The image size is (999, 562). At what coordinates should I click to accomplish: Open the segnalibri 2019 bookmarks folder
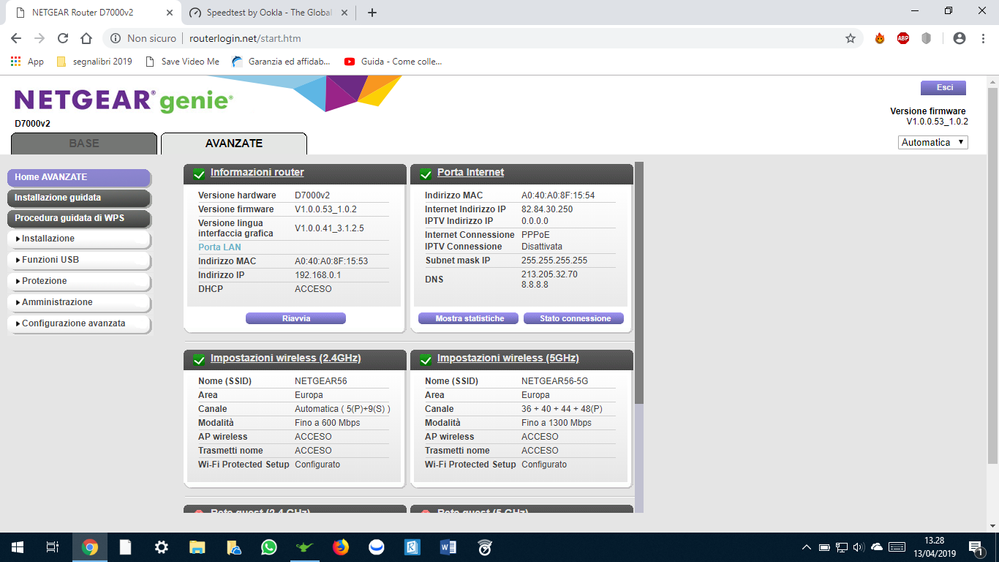[x=94, y=62]
